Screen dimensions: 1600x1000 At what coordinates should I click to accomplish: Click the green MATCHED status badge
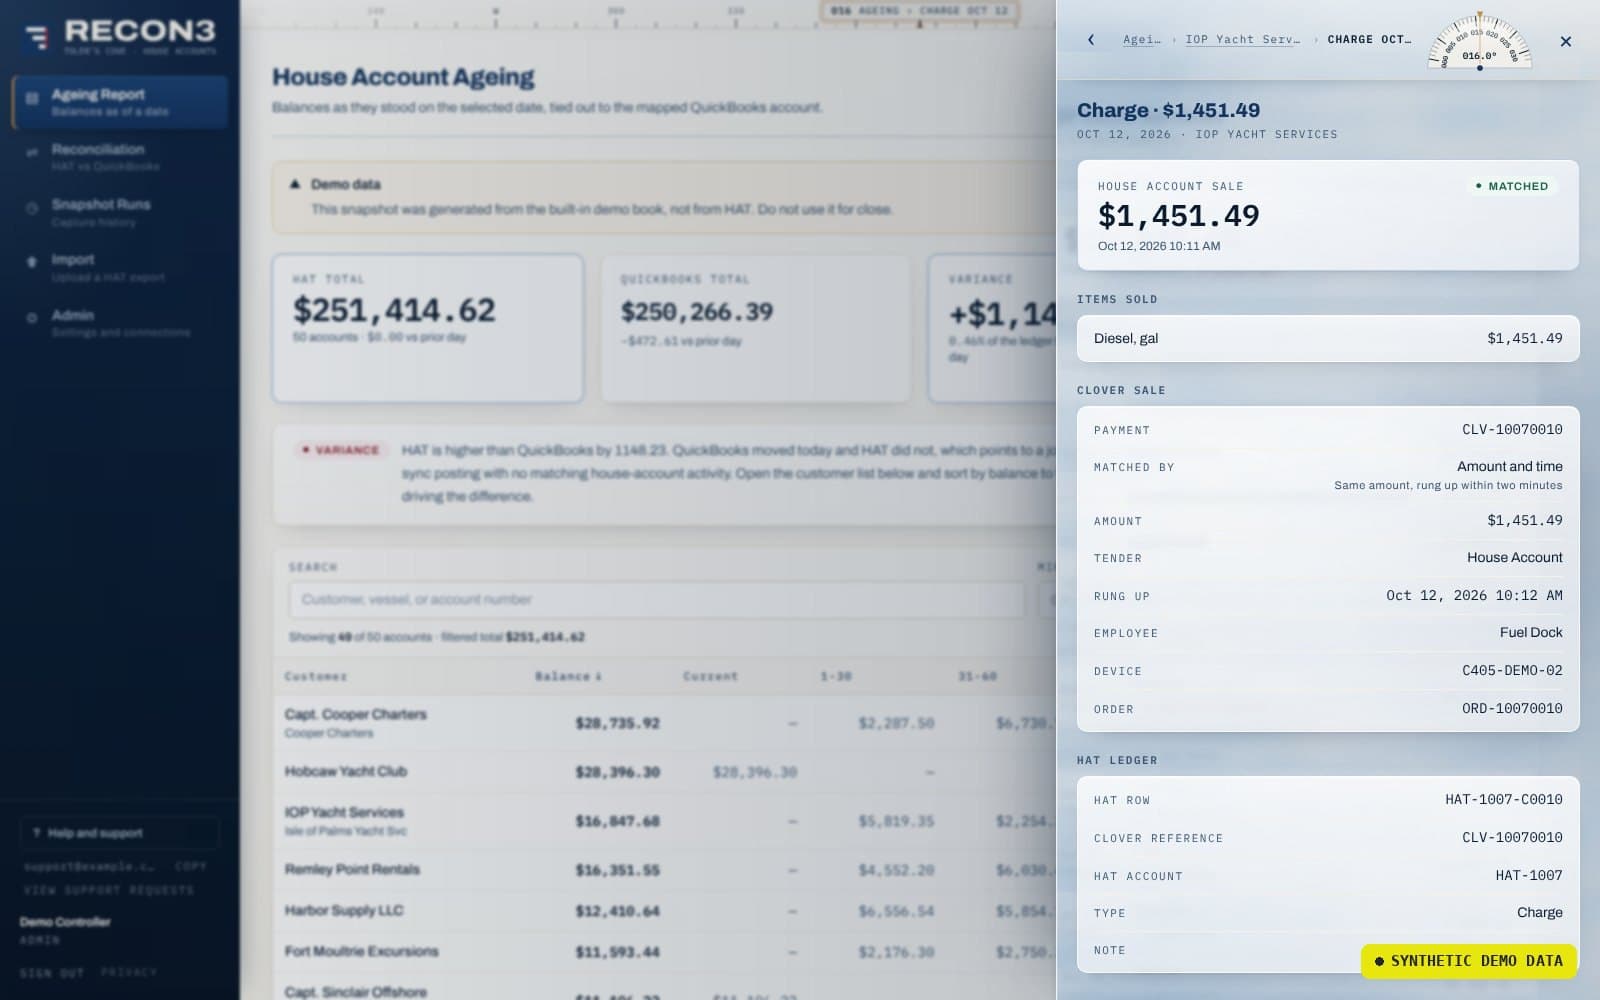pyautogui.click(x=1511, y=186)
